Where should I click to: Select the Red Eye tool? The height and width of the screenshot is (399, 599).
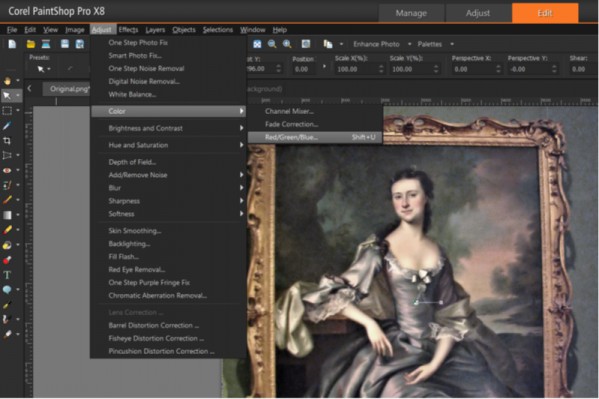pyautogui.click(x=7, y=170)
